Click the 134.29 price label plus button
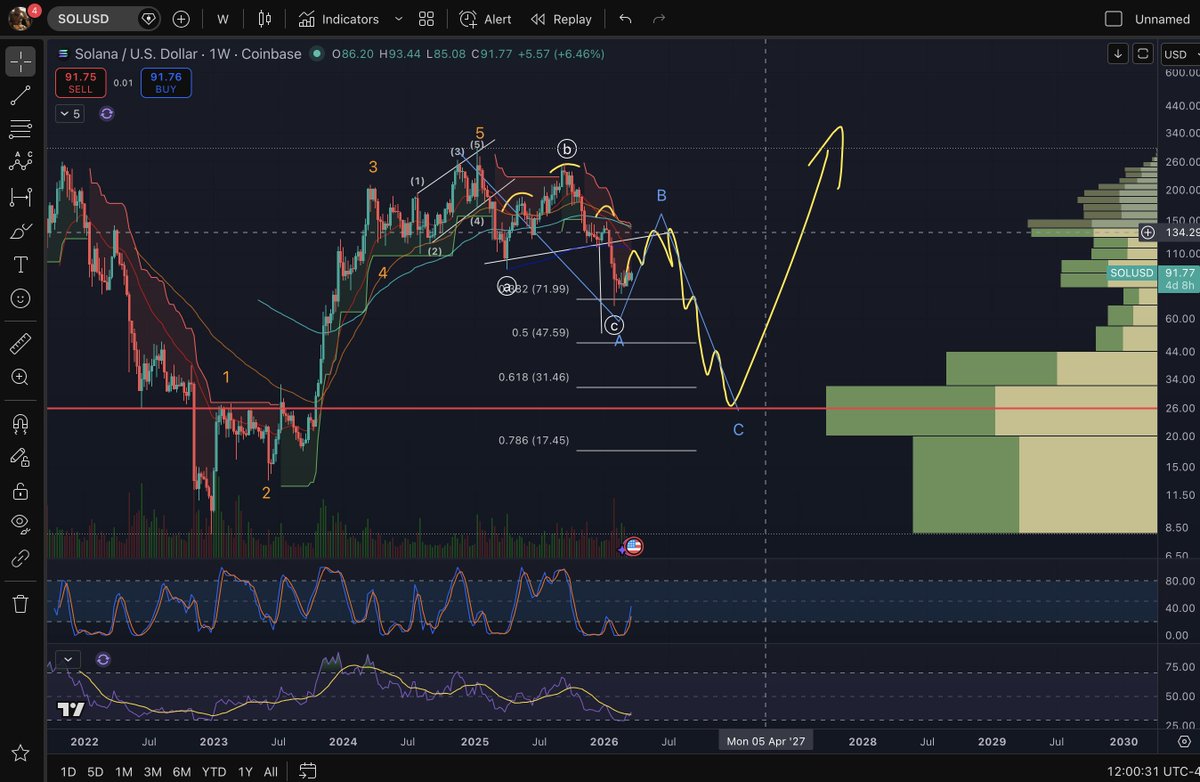Viewport: 1200px width, 782px height. (1147, 232)
